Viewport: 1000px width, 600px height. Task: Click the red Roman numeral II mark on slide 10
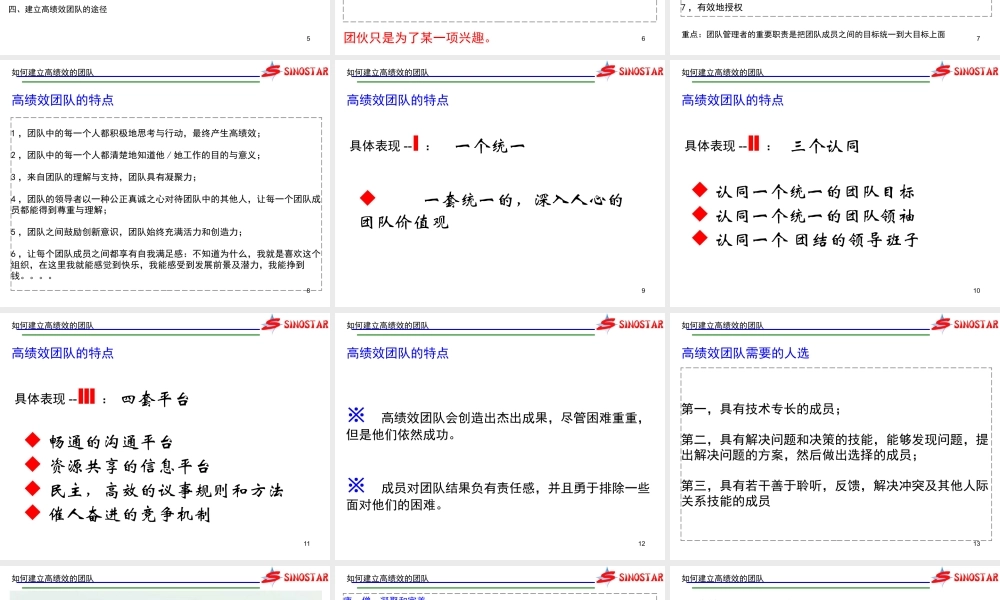coord(754,143)
